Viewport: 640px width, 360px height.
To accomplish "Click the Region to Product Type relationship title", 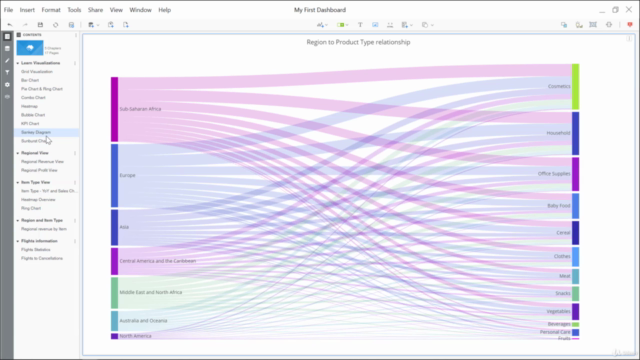I will click(358, 42).
